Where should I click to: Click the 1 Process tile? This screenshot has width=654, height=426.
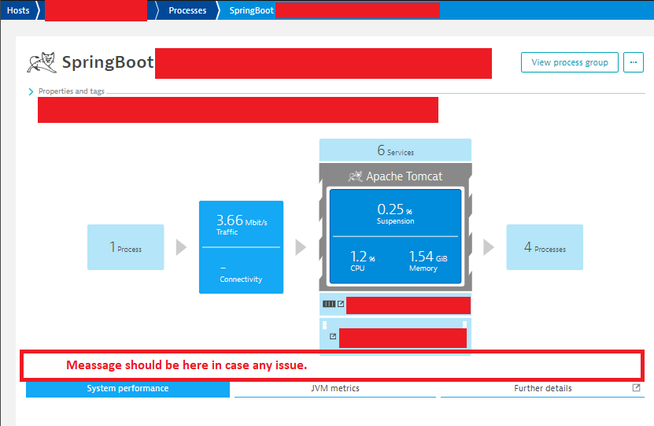coord(126,247)
